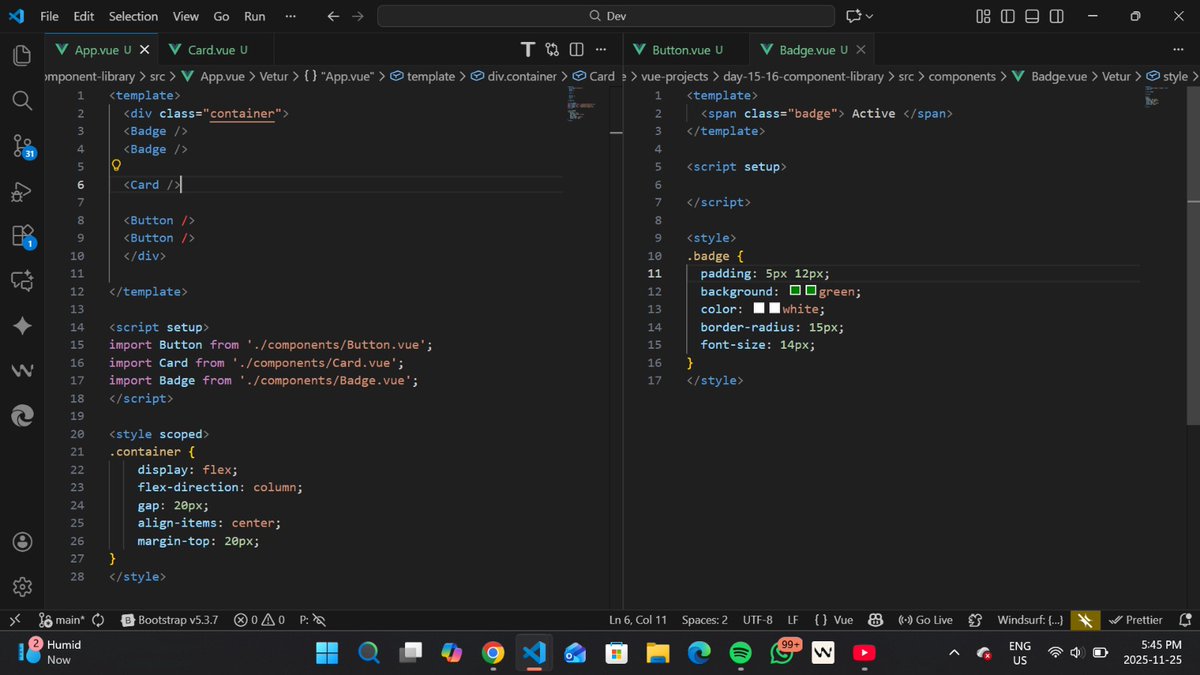This screenshot has width=1200, height=675.
Task: Open notifications bell in status bar
Action: pyautogui.click(x=1186, y=620)
